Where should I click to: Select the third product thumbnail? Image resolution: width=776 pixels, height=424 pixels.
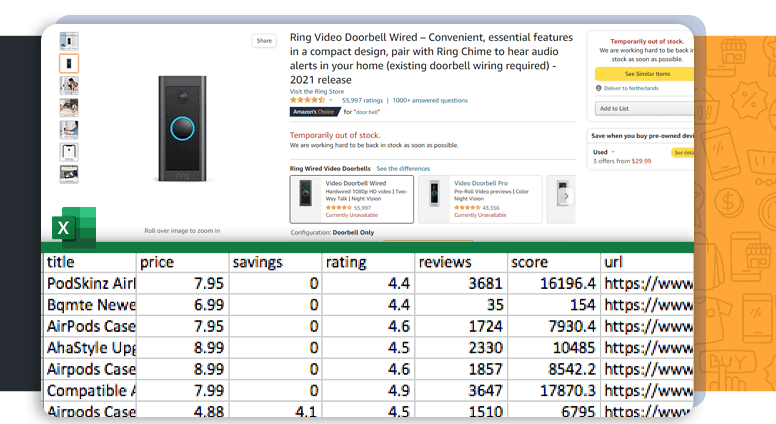pos(69,86)
